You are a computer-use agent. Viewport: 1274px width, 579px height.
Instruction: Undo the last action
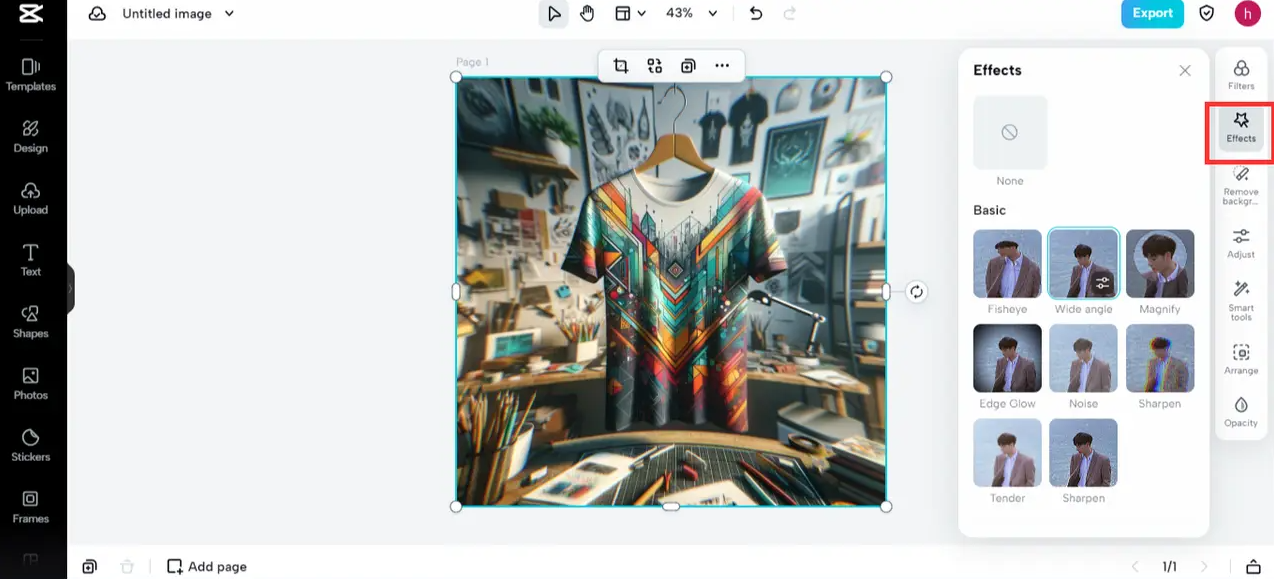[x=756, y=14]
